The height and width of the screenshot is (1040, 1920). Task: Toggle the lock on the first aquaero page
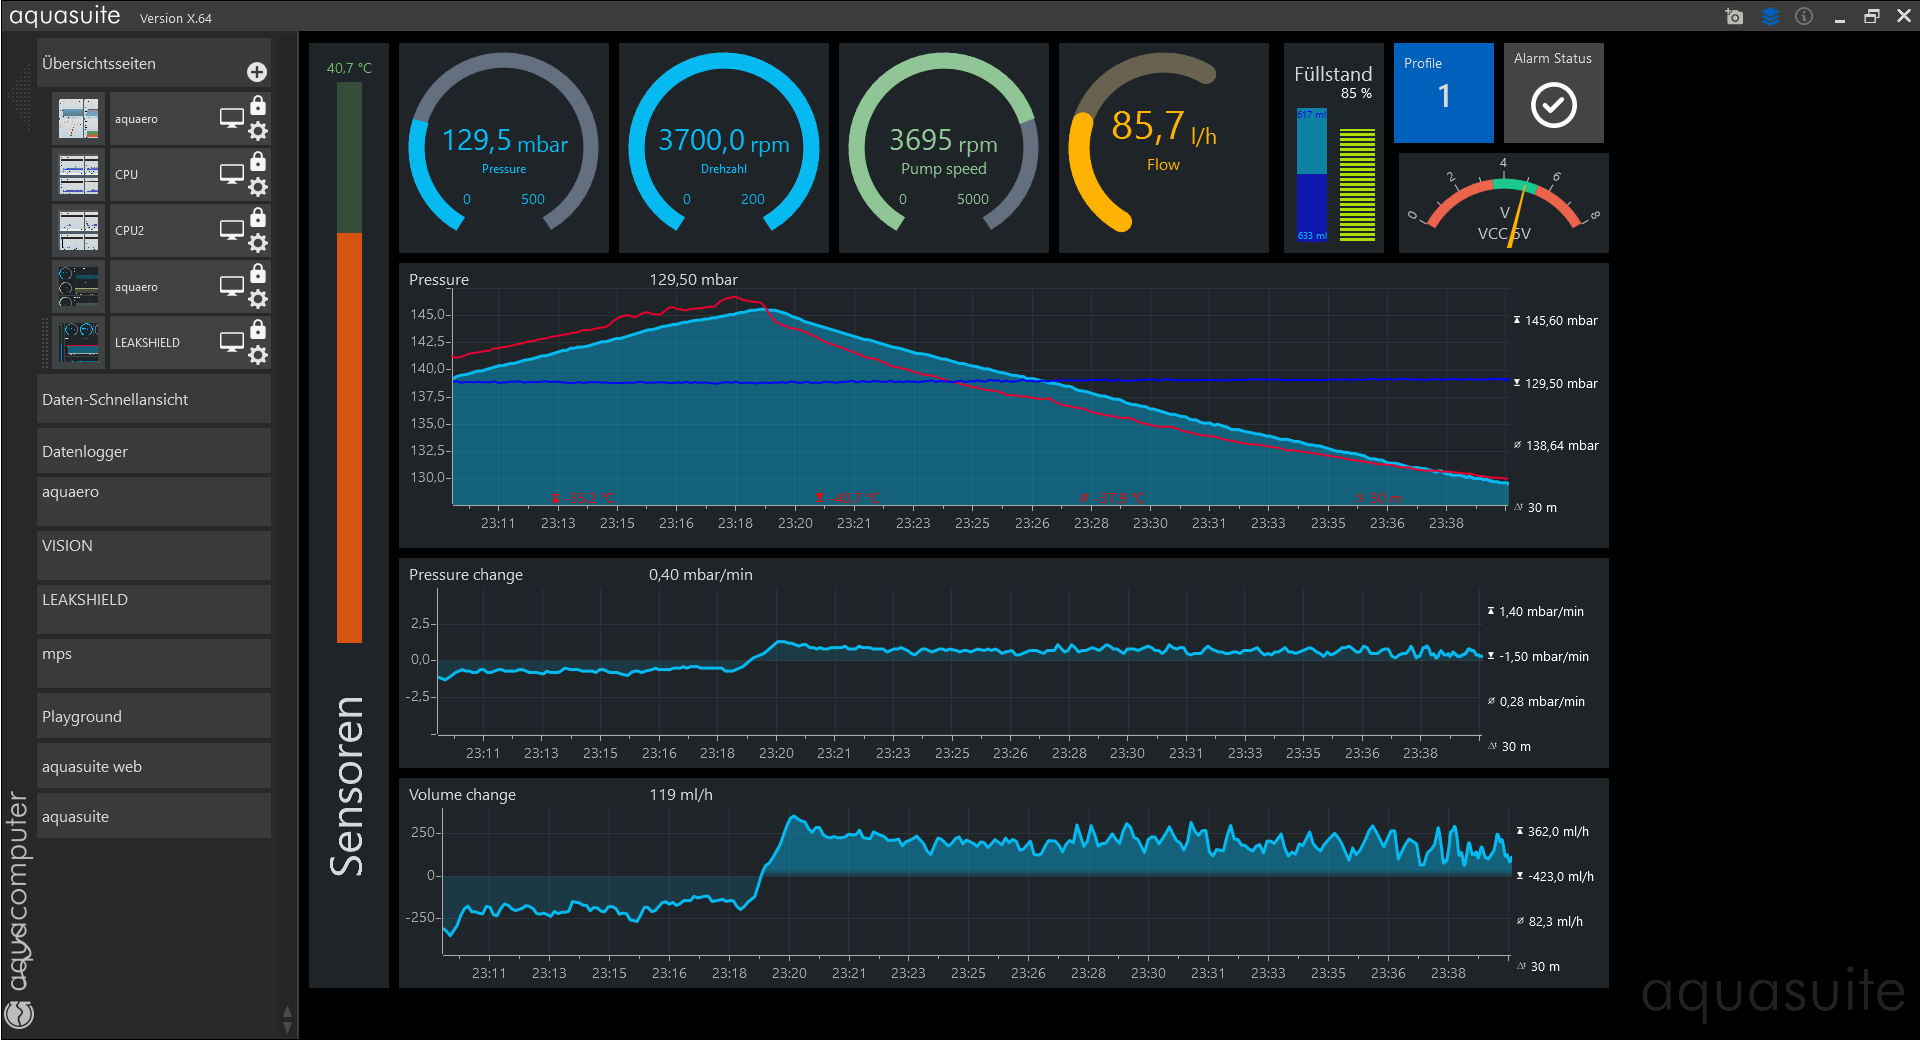258,105
